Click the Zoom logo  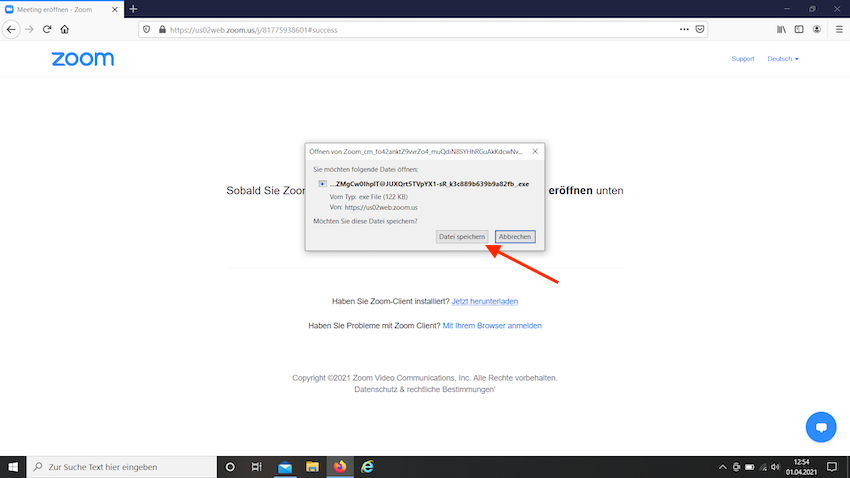[82, 59]
